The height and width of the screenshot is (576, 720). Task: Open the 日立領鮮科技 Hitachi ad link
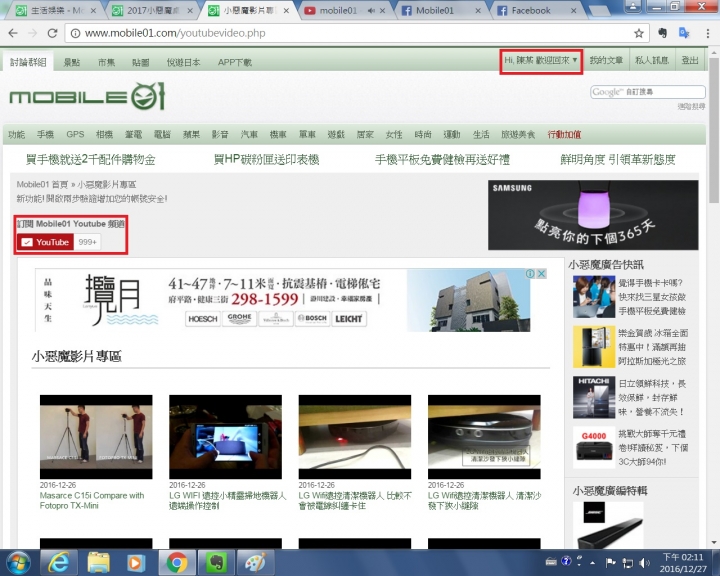(x=652, y=397)
